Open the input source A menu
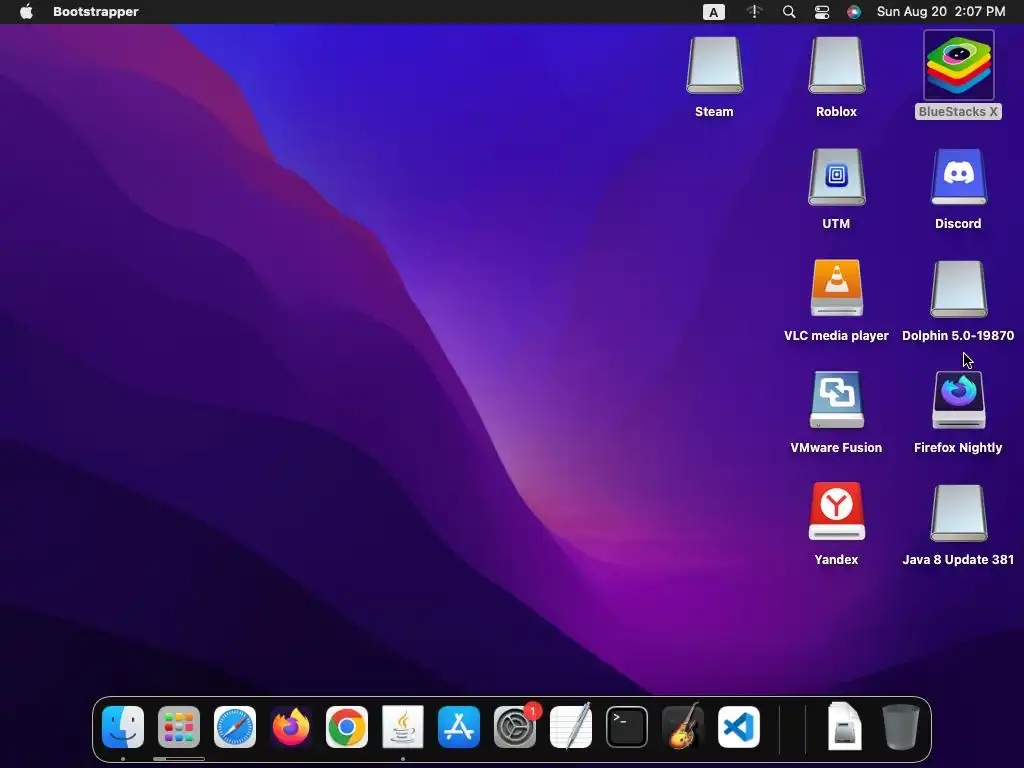 tap(714, 12)
